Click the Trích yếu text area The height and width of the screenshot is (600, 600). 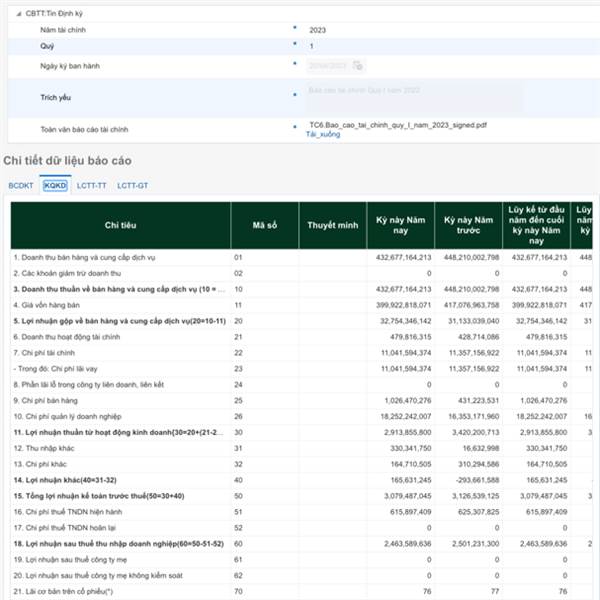click(x=412, y=98)
